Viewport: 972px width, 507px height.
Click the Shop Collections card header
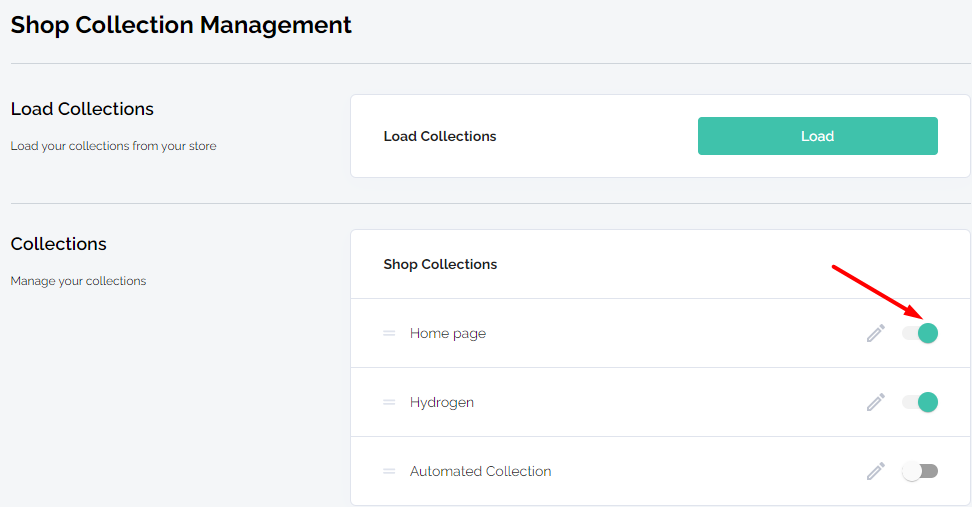tap(440, 264)
